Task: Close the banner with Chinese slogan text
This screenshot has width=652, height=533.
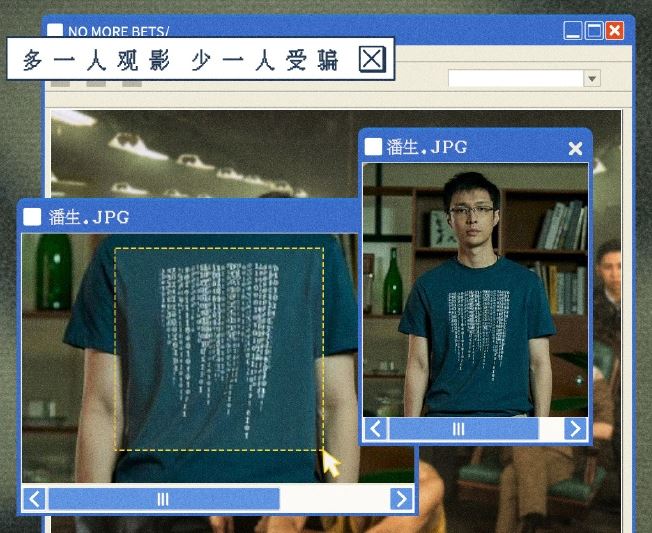Action: [372, 59]
